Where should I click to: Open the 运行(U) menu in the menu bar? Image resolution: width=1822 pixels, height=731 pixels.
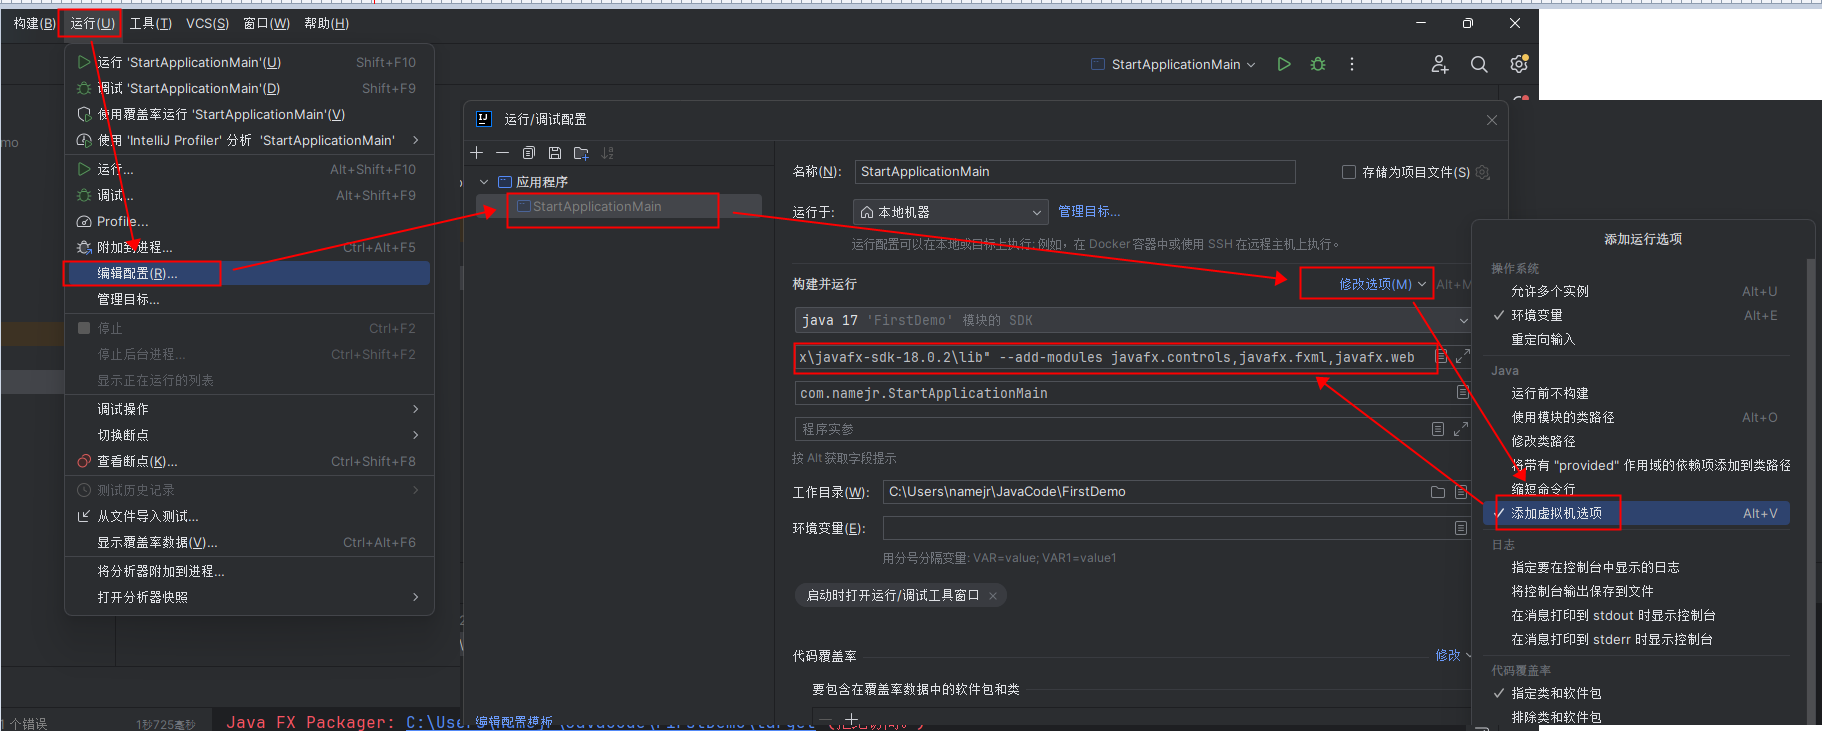(x=92, y=23)
